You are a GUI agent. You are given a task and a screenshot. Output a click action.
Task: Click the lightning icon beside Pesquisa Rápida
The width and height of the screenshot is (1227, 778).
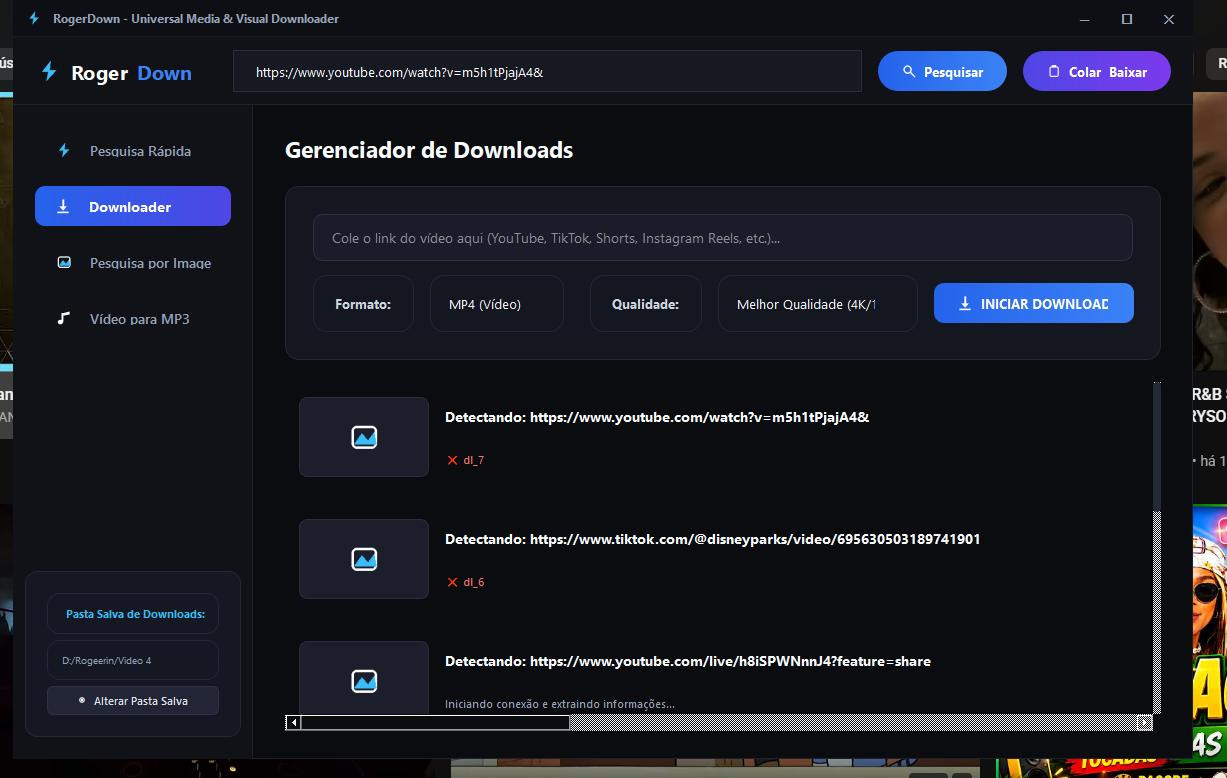pyautogui.click(x=64, y=151)
